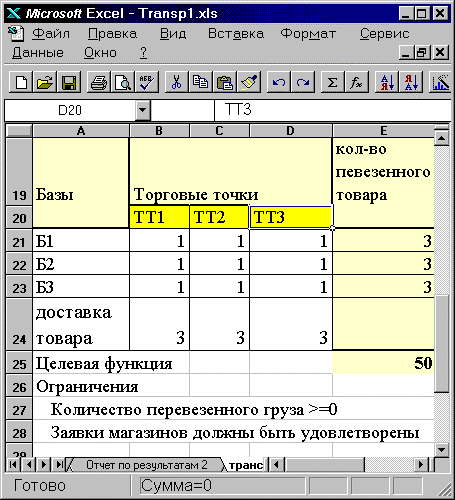Click the vertical scrollbar thumb
Screen dimensions: 455x500
tap(442, 343)
